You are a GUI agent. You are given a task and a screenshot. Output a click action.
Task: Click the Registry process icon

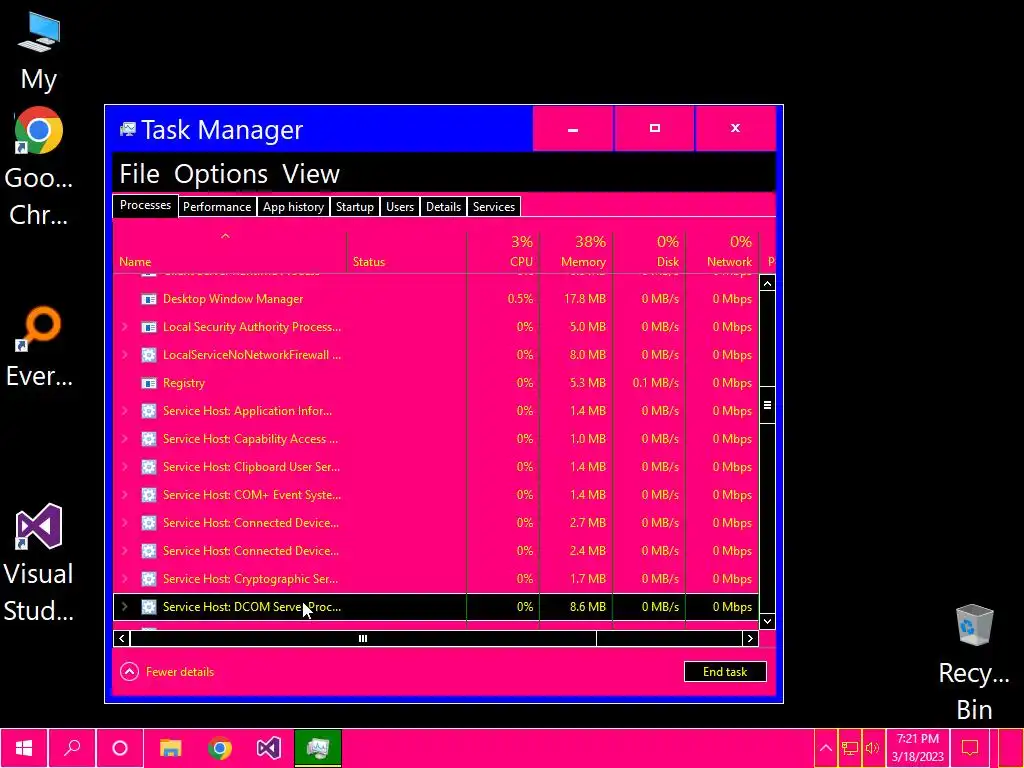(x=149, y=383)
